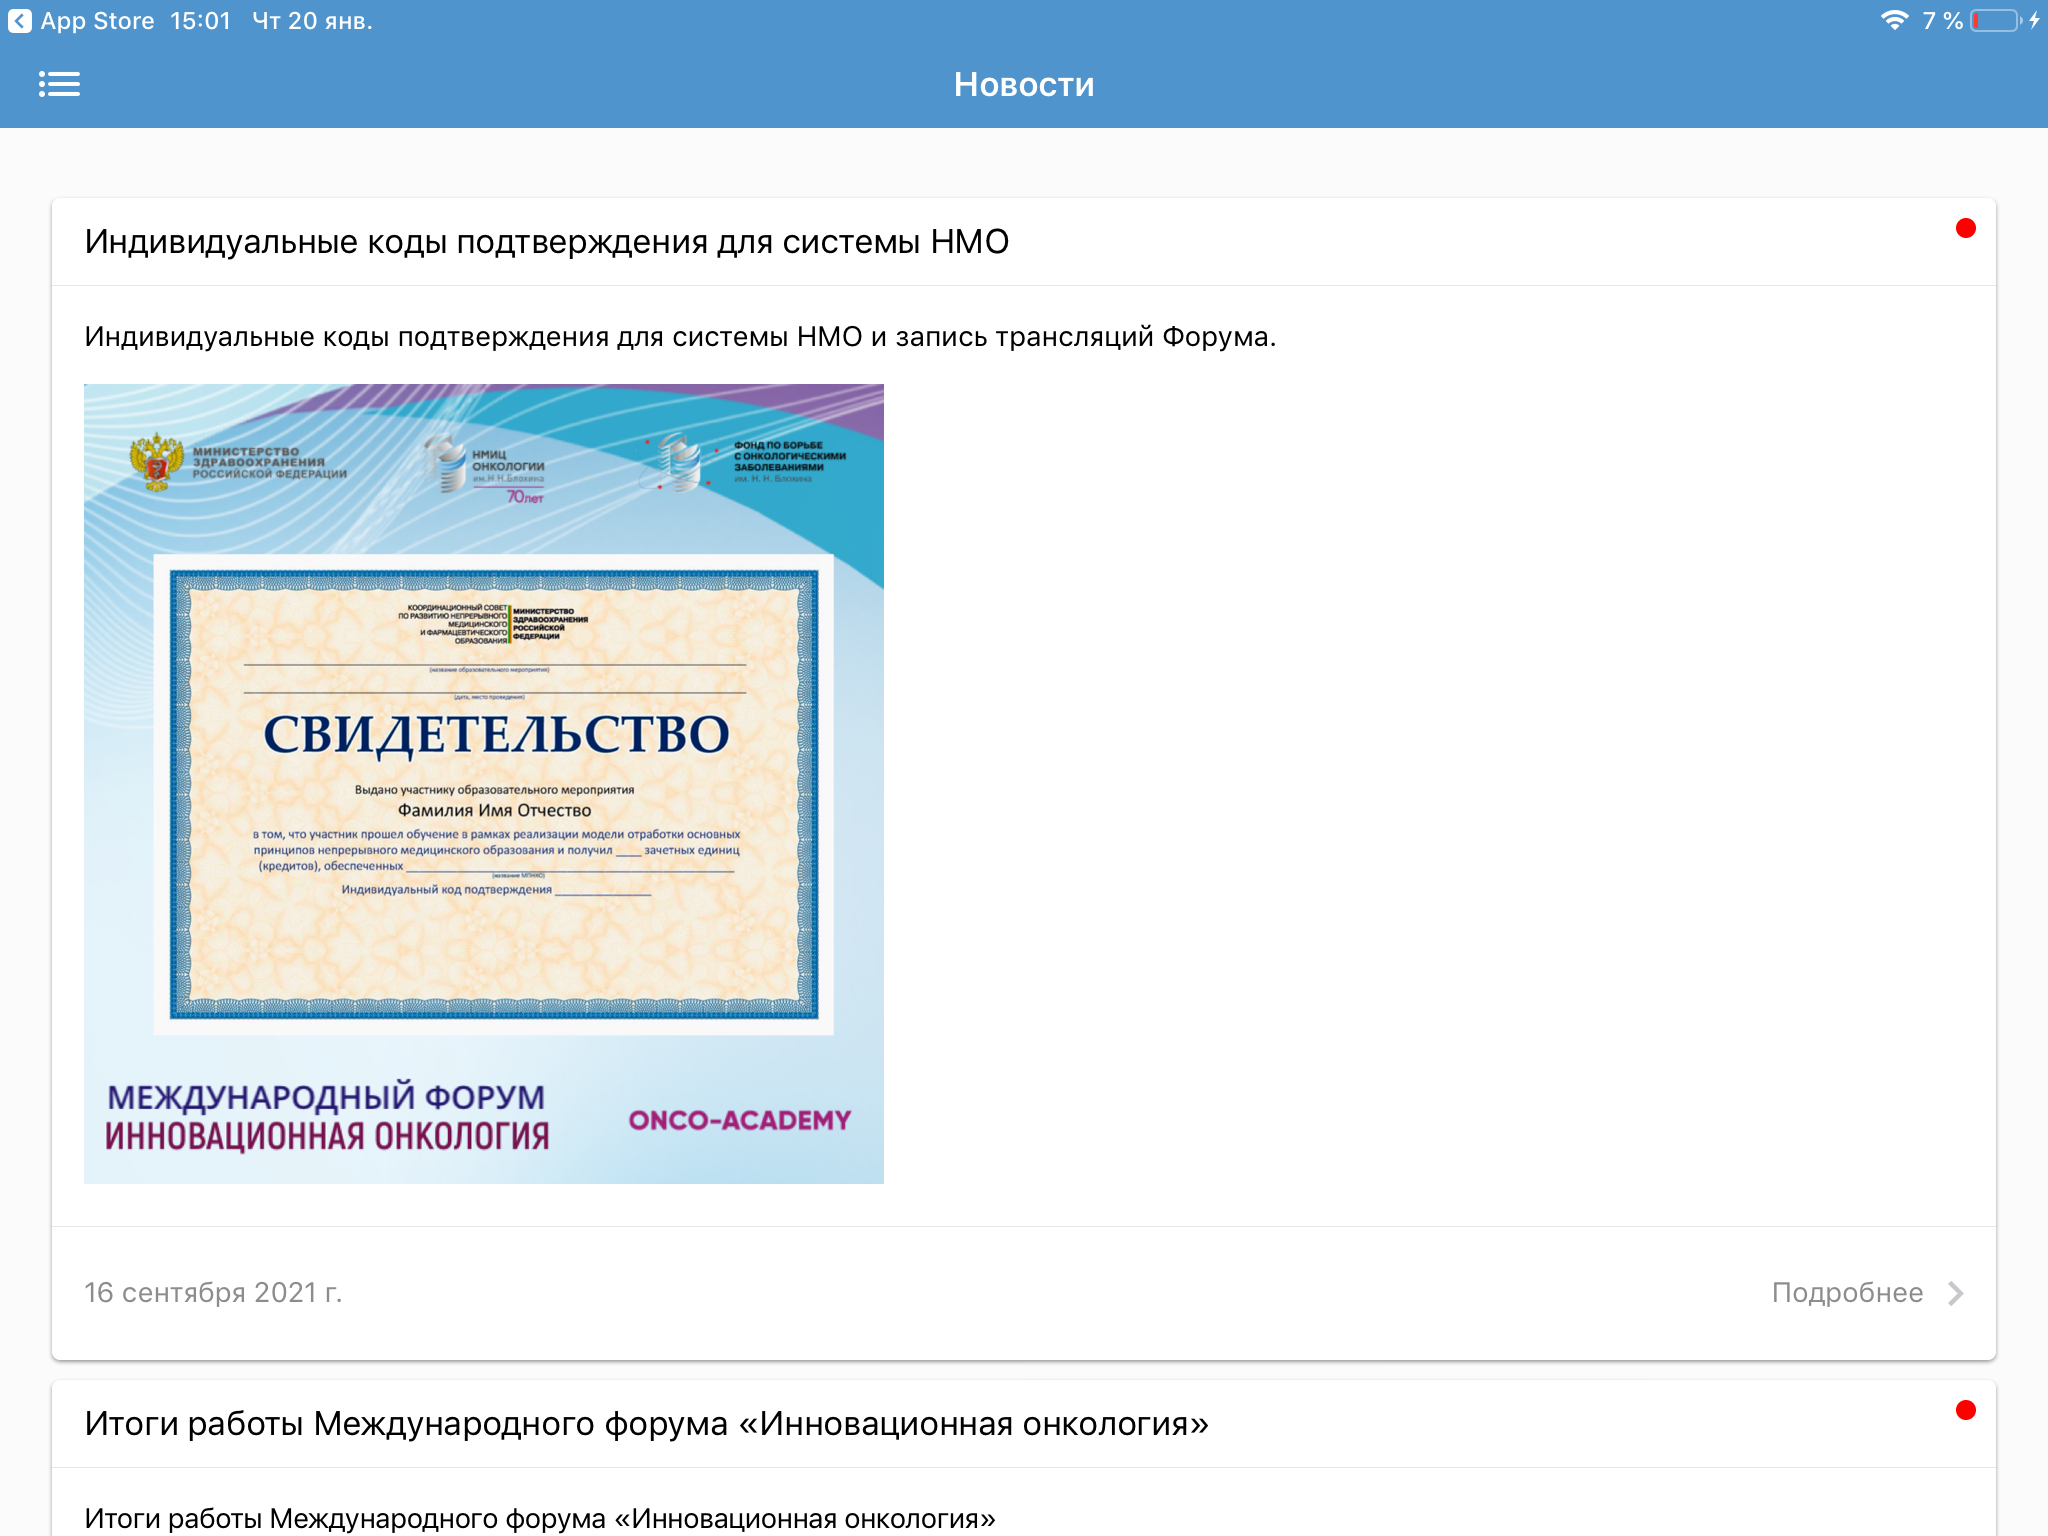
Task: Tap the battery charging bolt icon
Action: pos(2034,21)
